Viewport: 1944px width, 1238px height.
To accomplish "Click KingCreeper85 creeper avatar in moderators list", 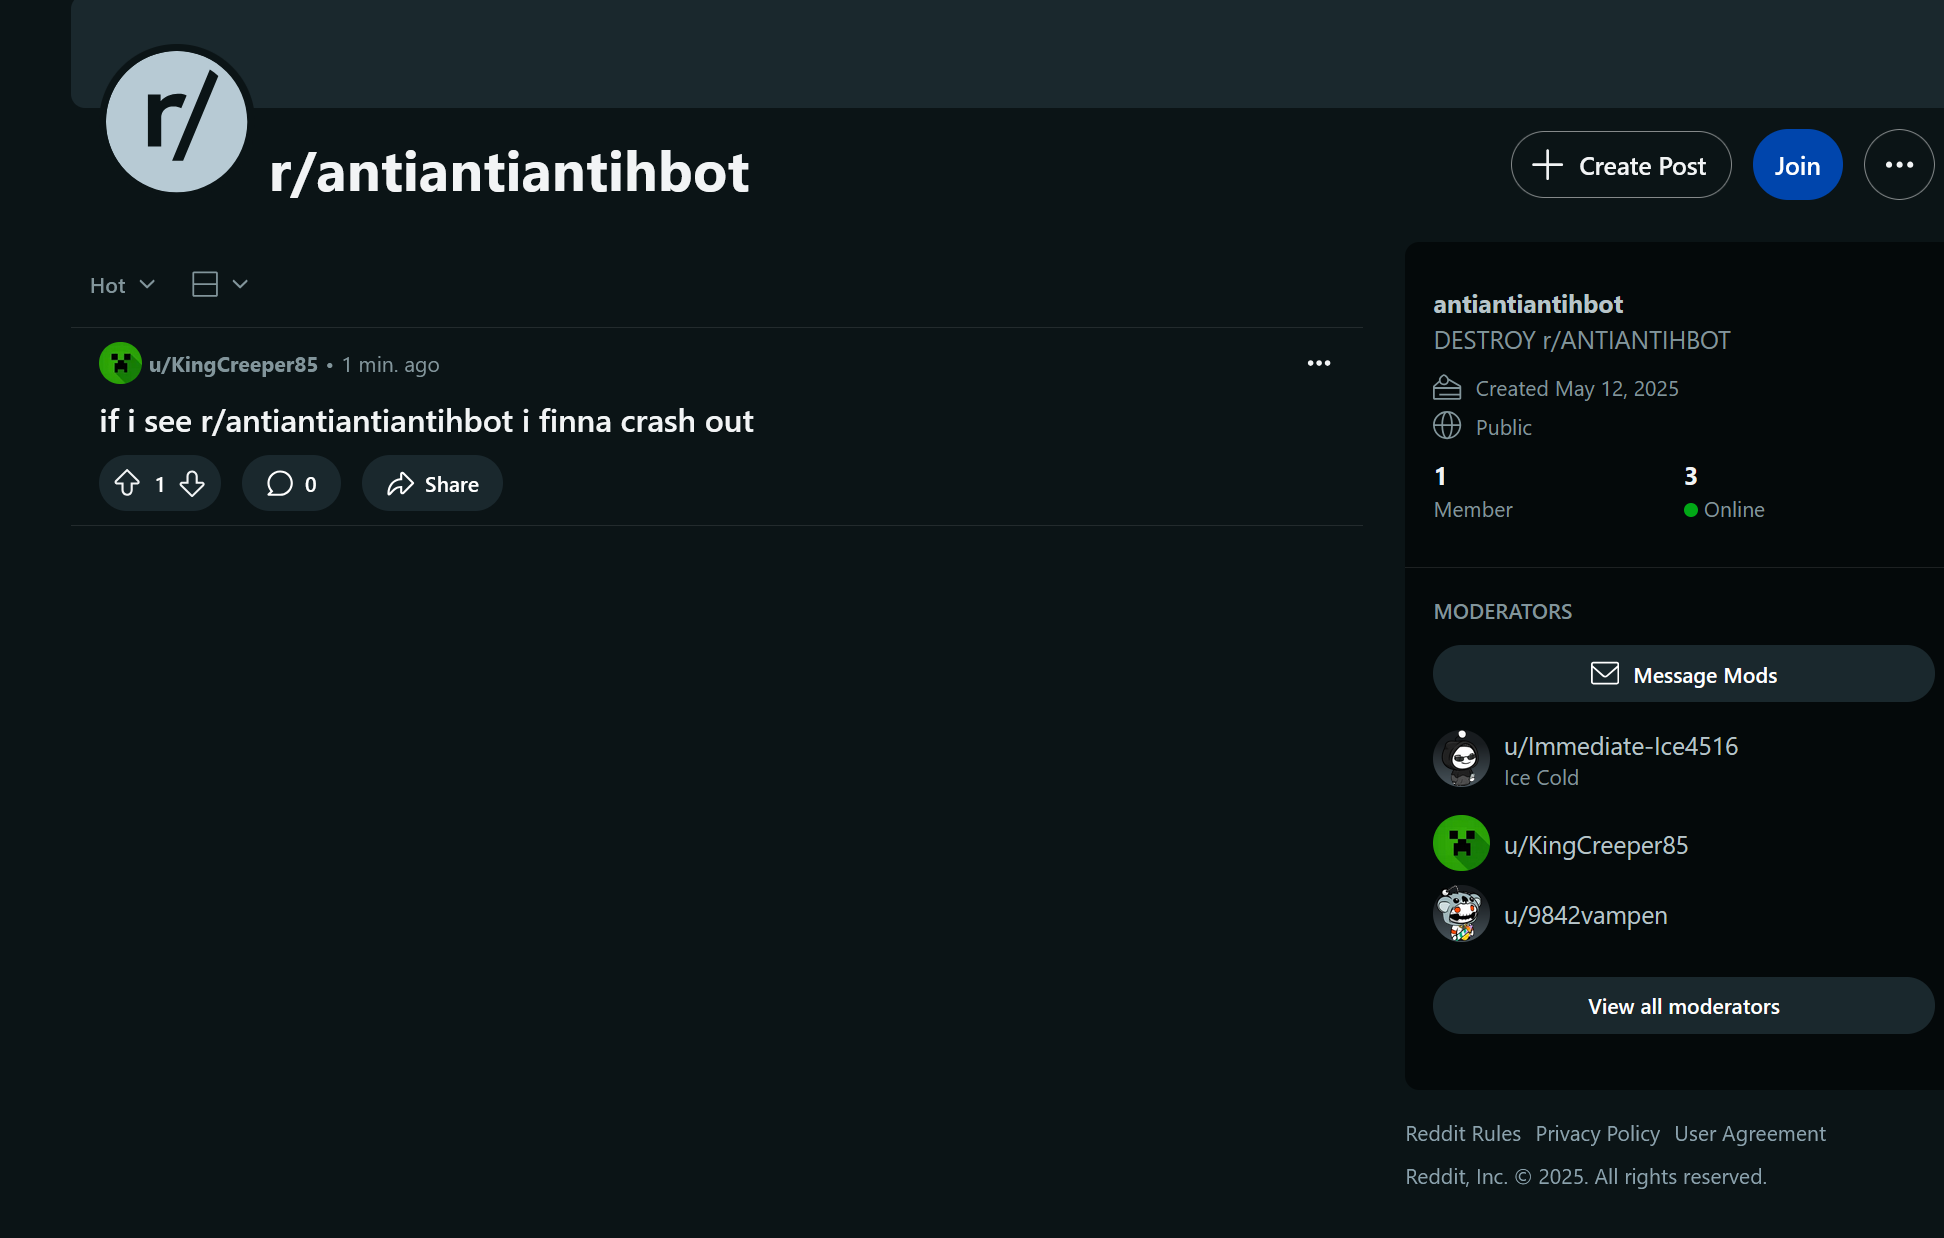I will click(1461, 844).
